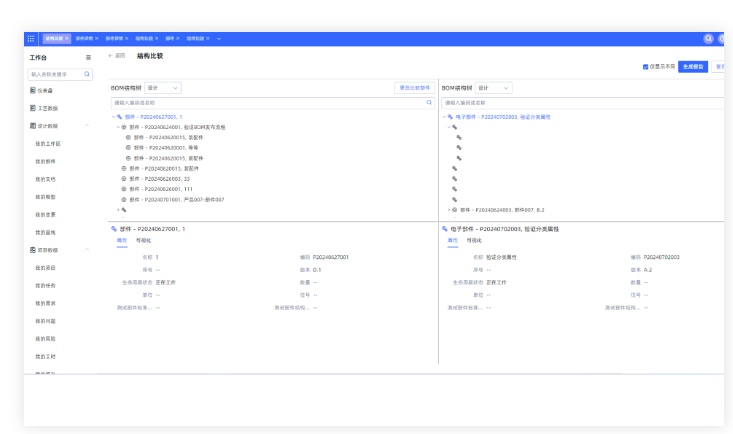This screenshot has width=733, height=434.
Task: Select 可视化 tab under 部件 - P20240627001
Action: [x=143, y=240]
